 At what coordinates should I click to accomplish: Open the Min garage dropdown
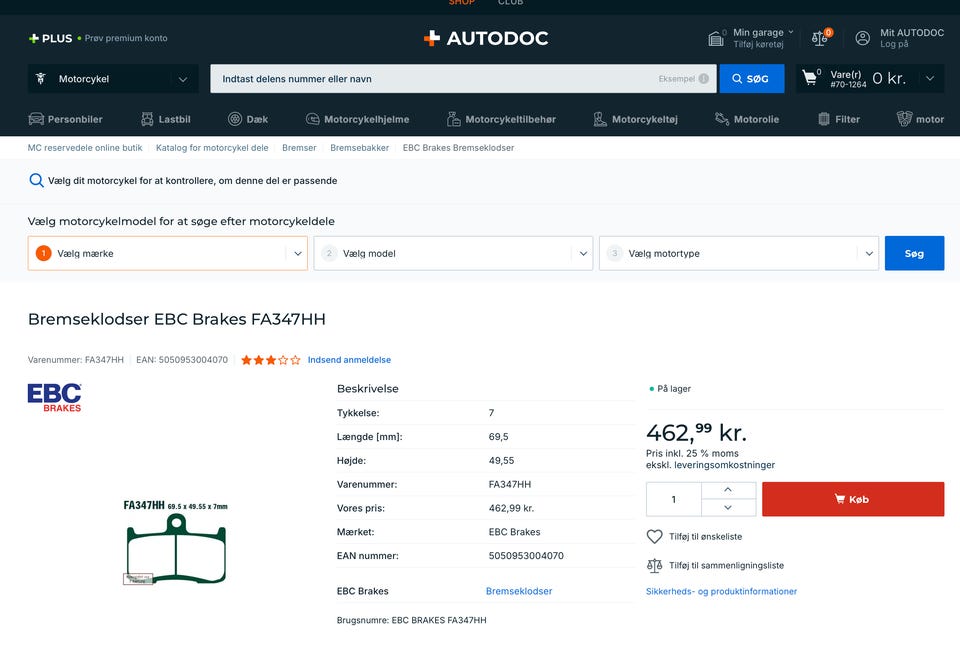763,32
